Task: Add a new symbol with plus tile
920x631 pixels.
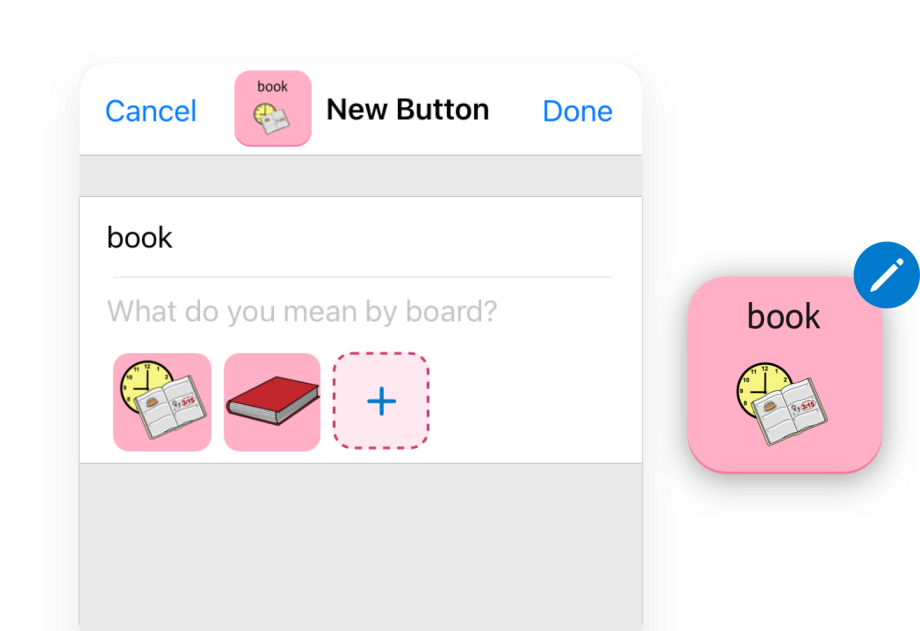Action: 381,401
